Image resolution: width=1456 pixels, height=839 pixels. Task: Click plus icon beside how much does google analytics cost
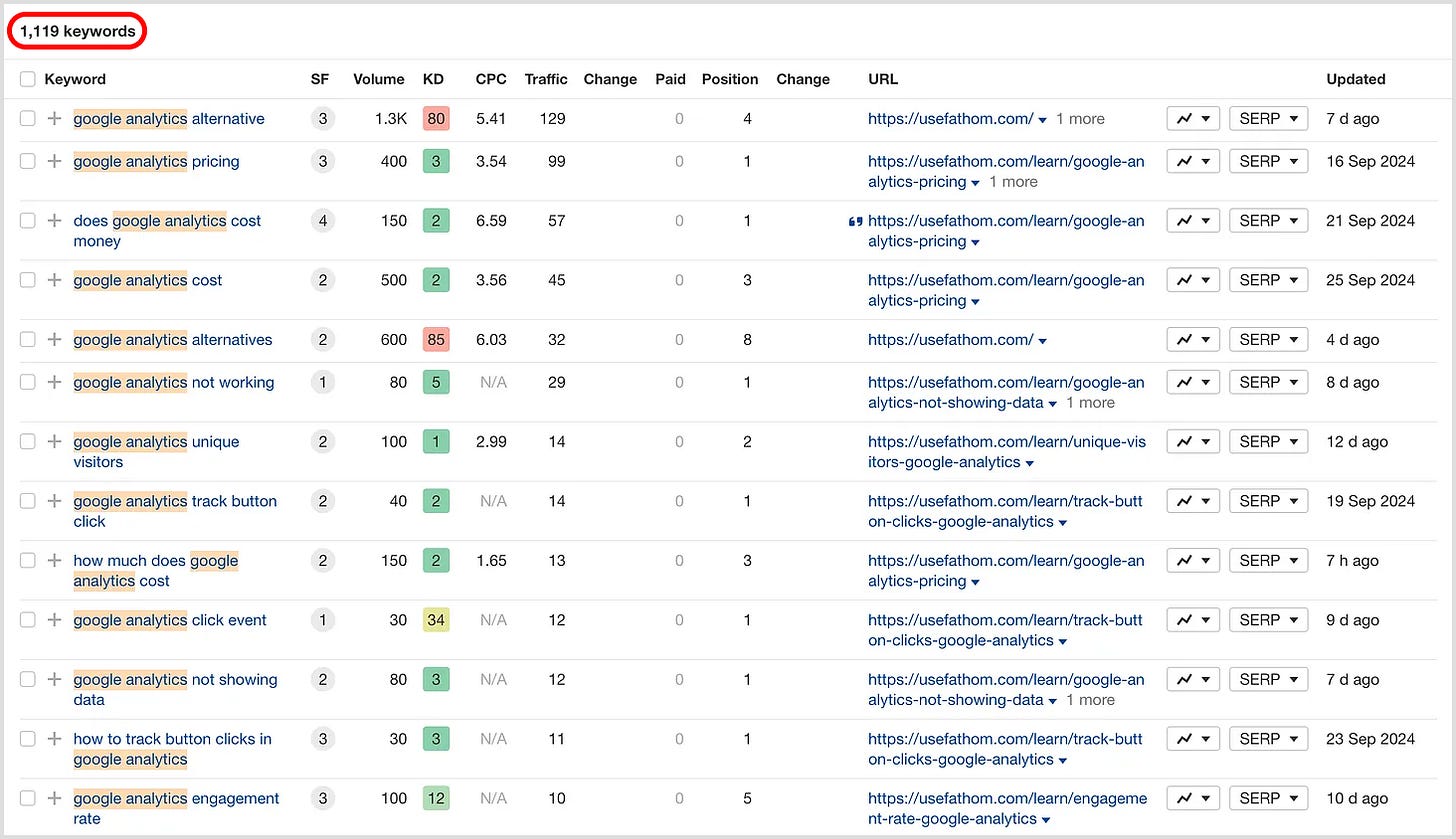coord(54,561)
